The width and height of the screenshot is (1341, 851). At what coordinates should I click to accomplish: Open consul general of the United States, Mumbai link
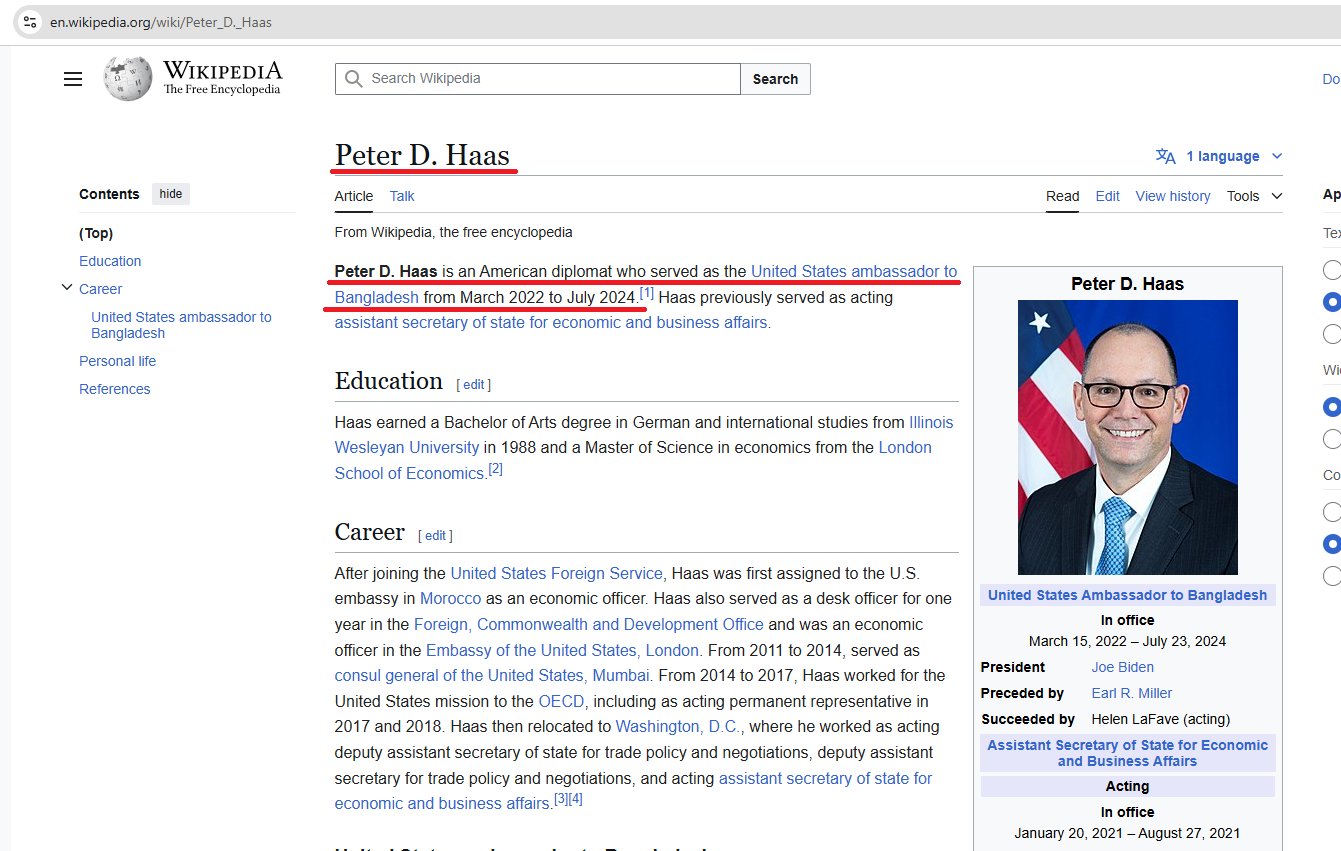point(493,675)
